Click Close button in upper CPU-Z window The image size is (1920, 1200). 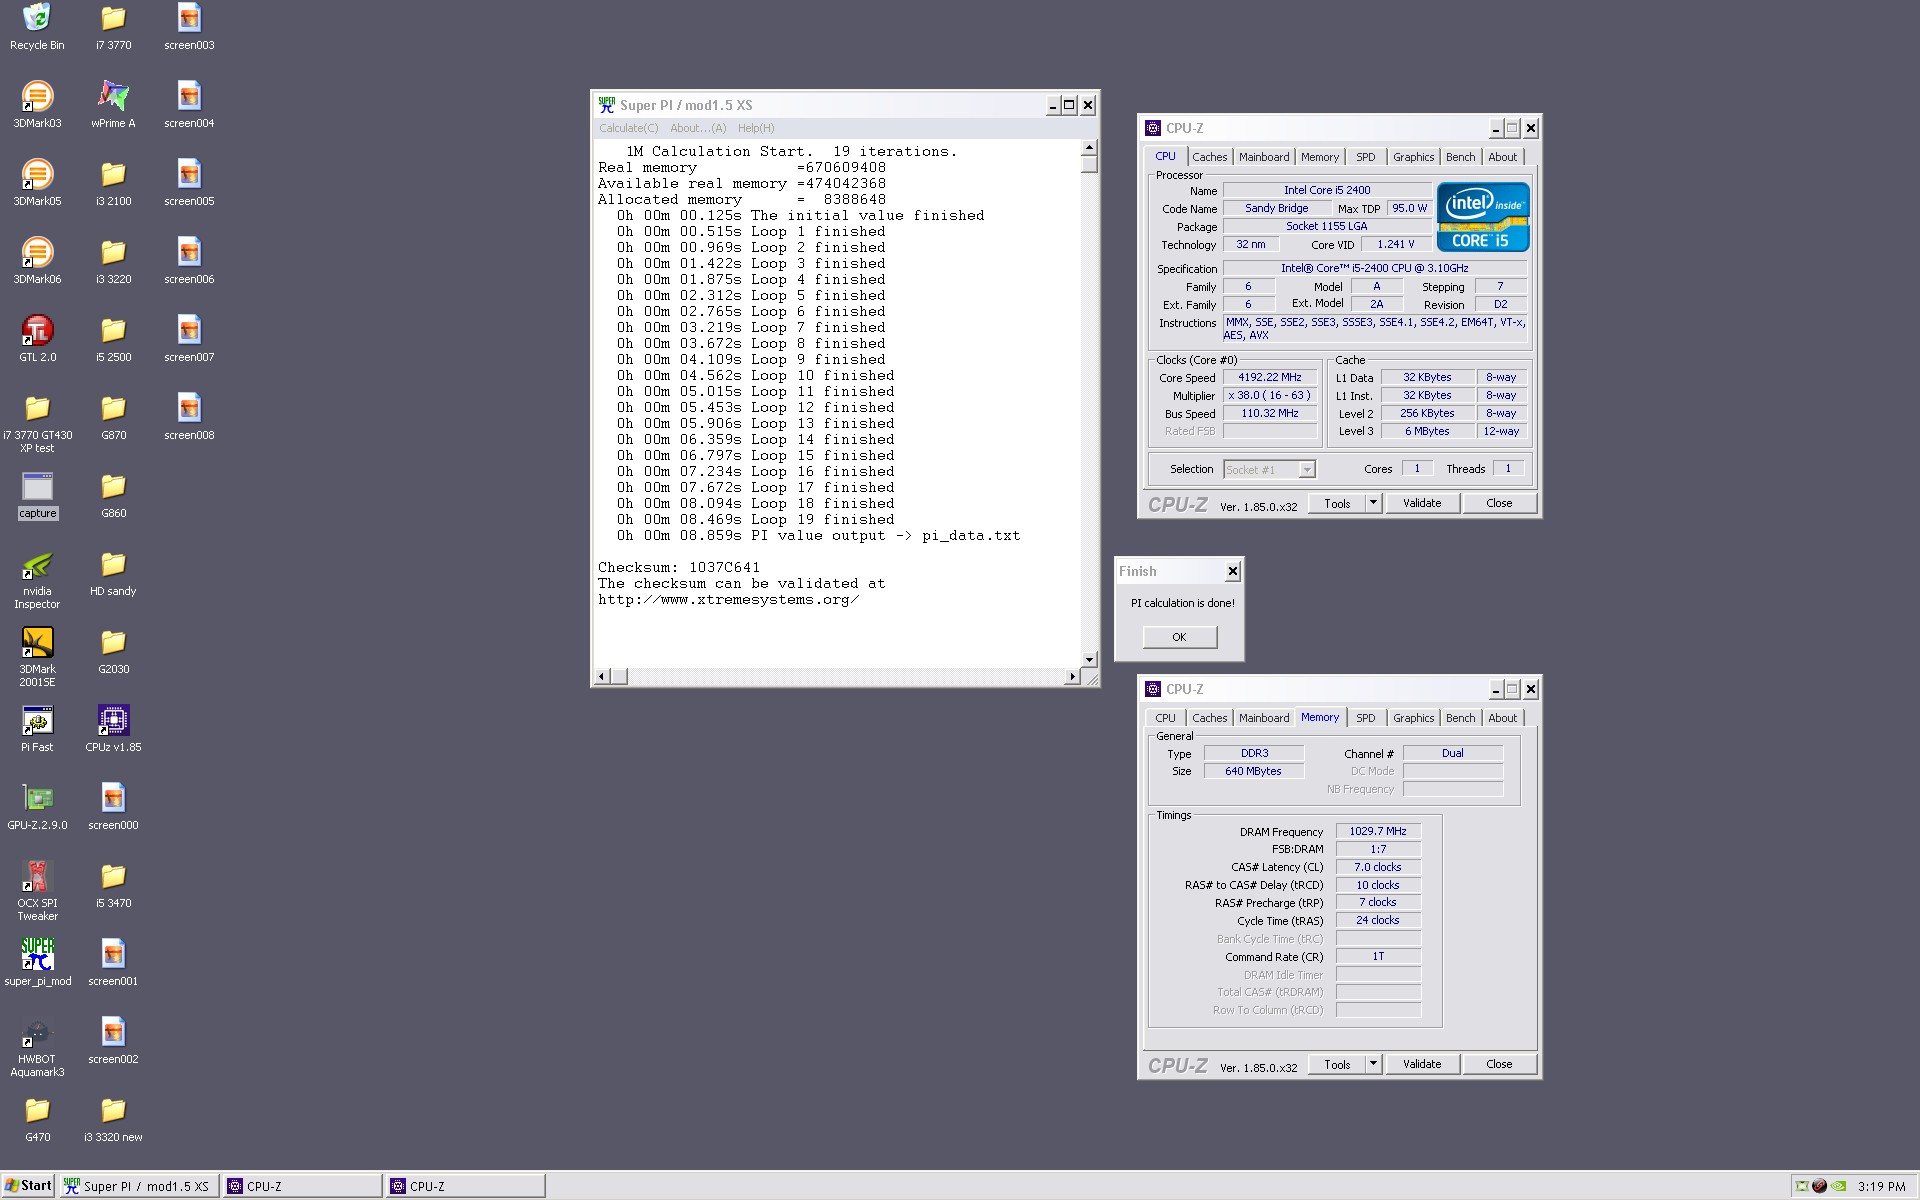pos(1499,503)
